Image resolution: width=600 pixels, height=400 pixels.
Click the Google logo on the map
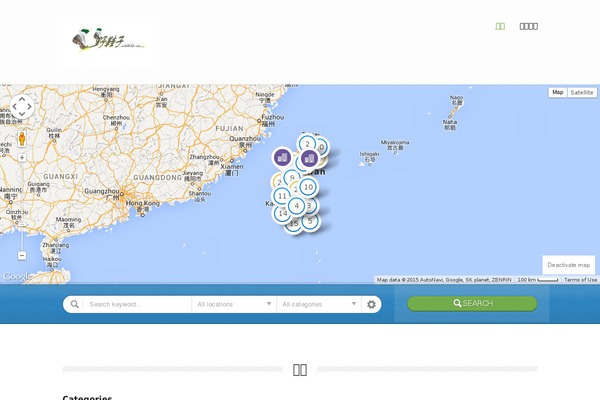tap(16, 276)
